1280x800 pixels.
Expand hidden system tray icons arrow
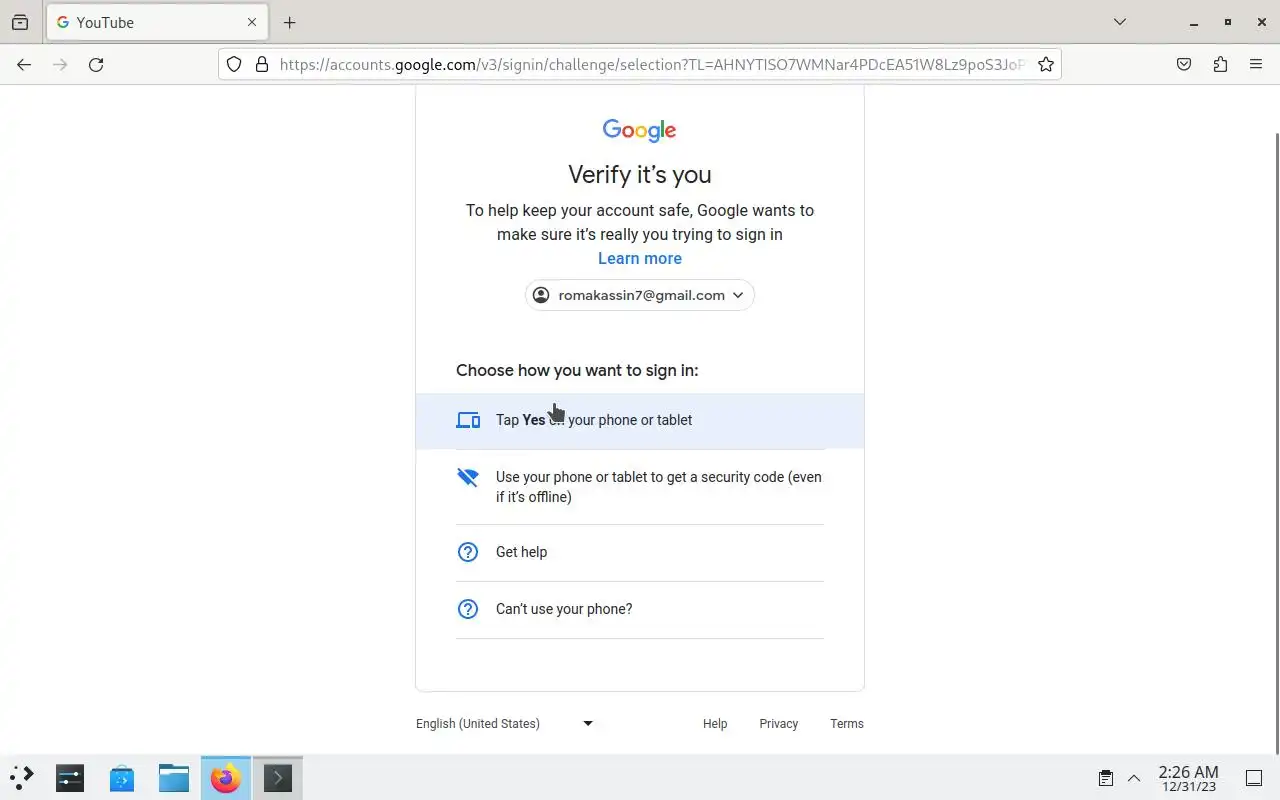point(1134,778)
